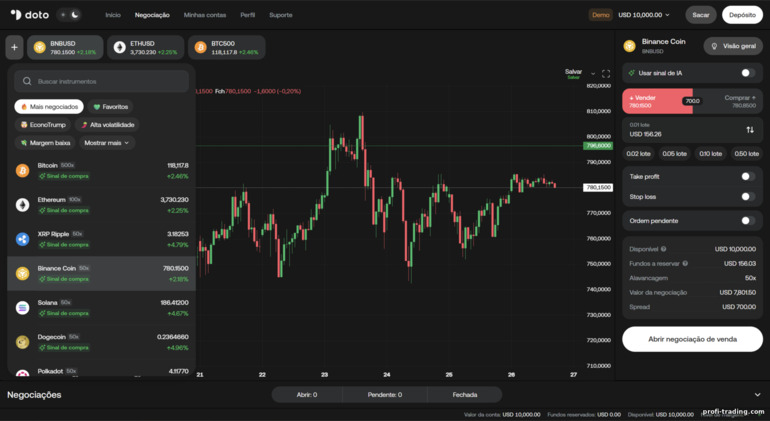Image resolution: width=770 pixels, height=421 pixels.
Task: Select the Comprar side
Action: coord(728,101)
